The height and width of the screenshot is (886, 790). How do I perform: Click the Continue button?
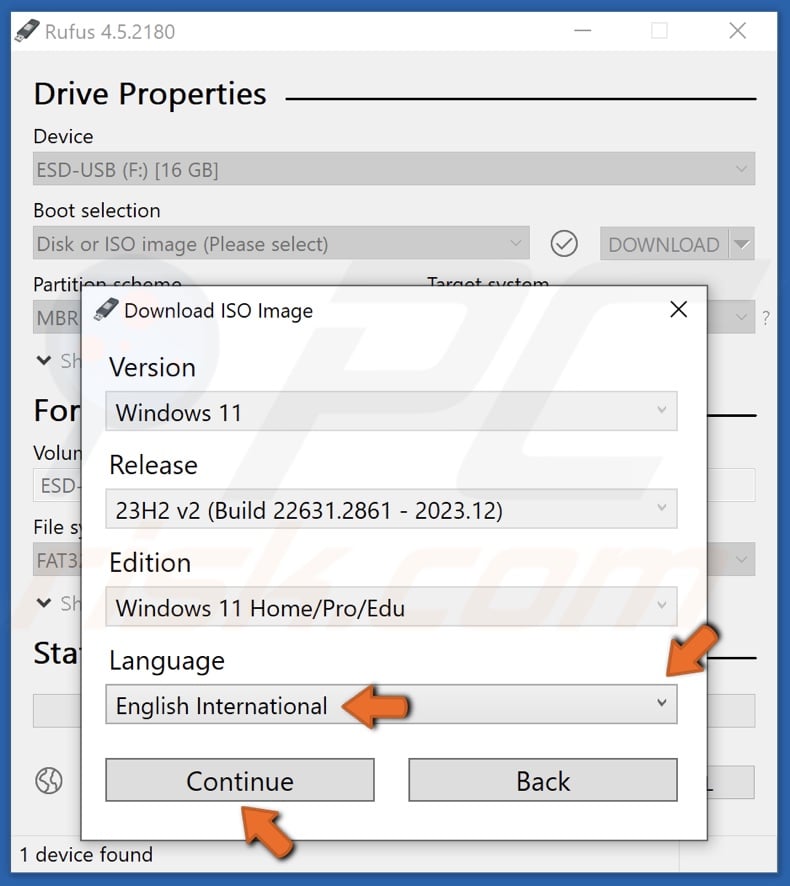[239, 781]
